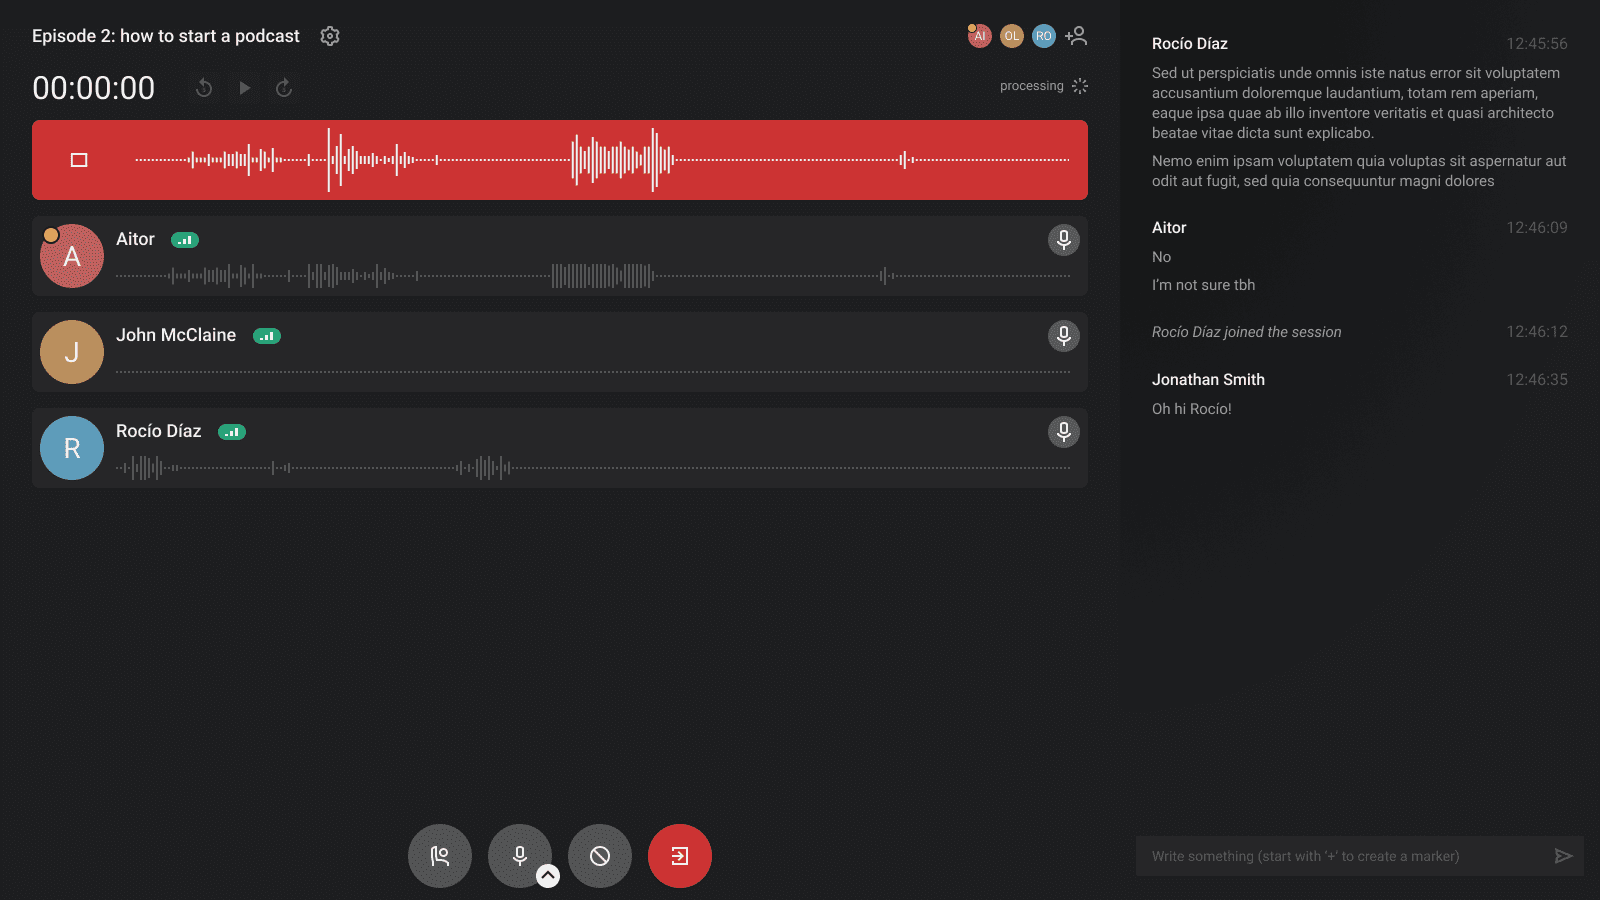Click the 'Sed ut perspiciatis' chat message
Screen dimensions: 1600x900
pos(1356,103)
